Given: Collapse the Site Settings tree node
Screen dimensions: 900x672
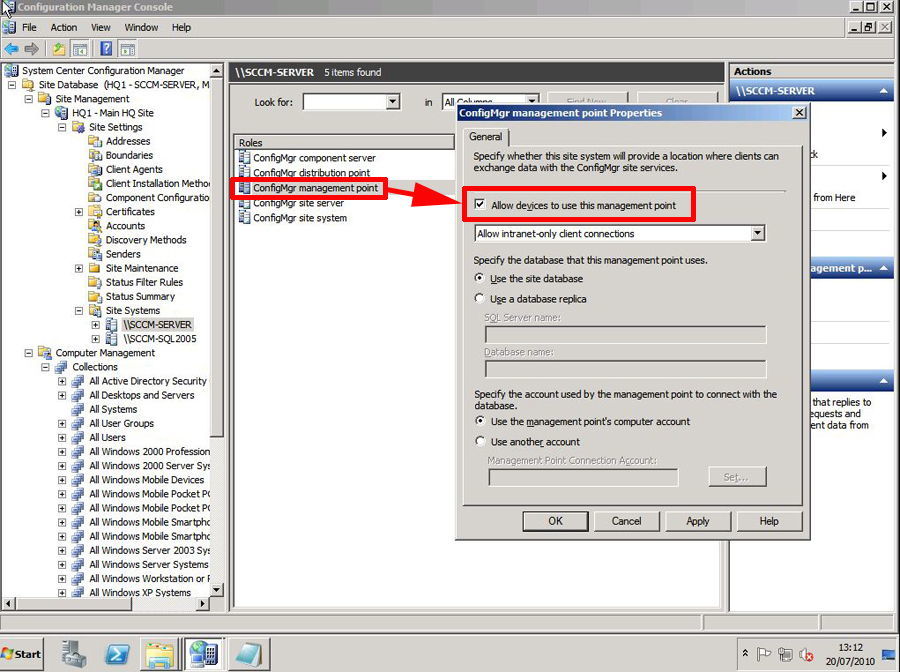Looking at the screenshot, I should [x=62, y=127].
